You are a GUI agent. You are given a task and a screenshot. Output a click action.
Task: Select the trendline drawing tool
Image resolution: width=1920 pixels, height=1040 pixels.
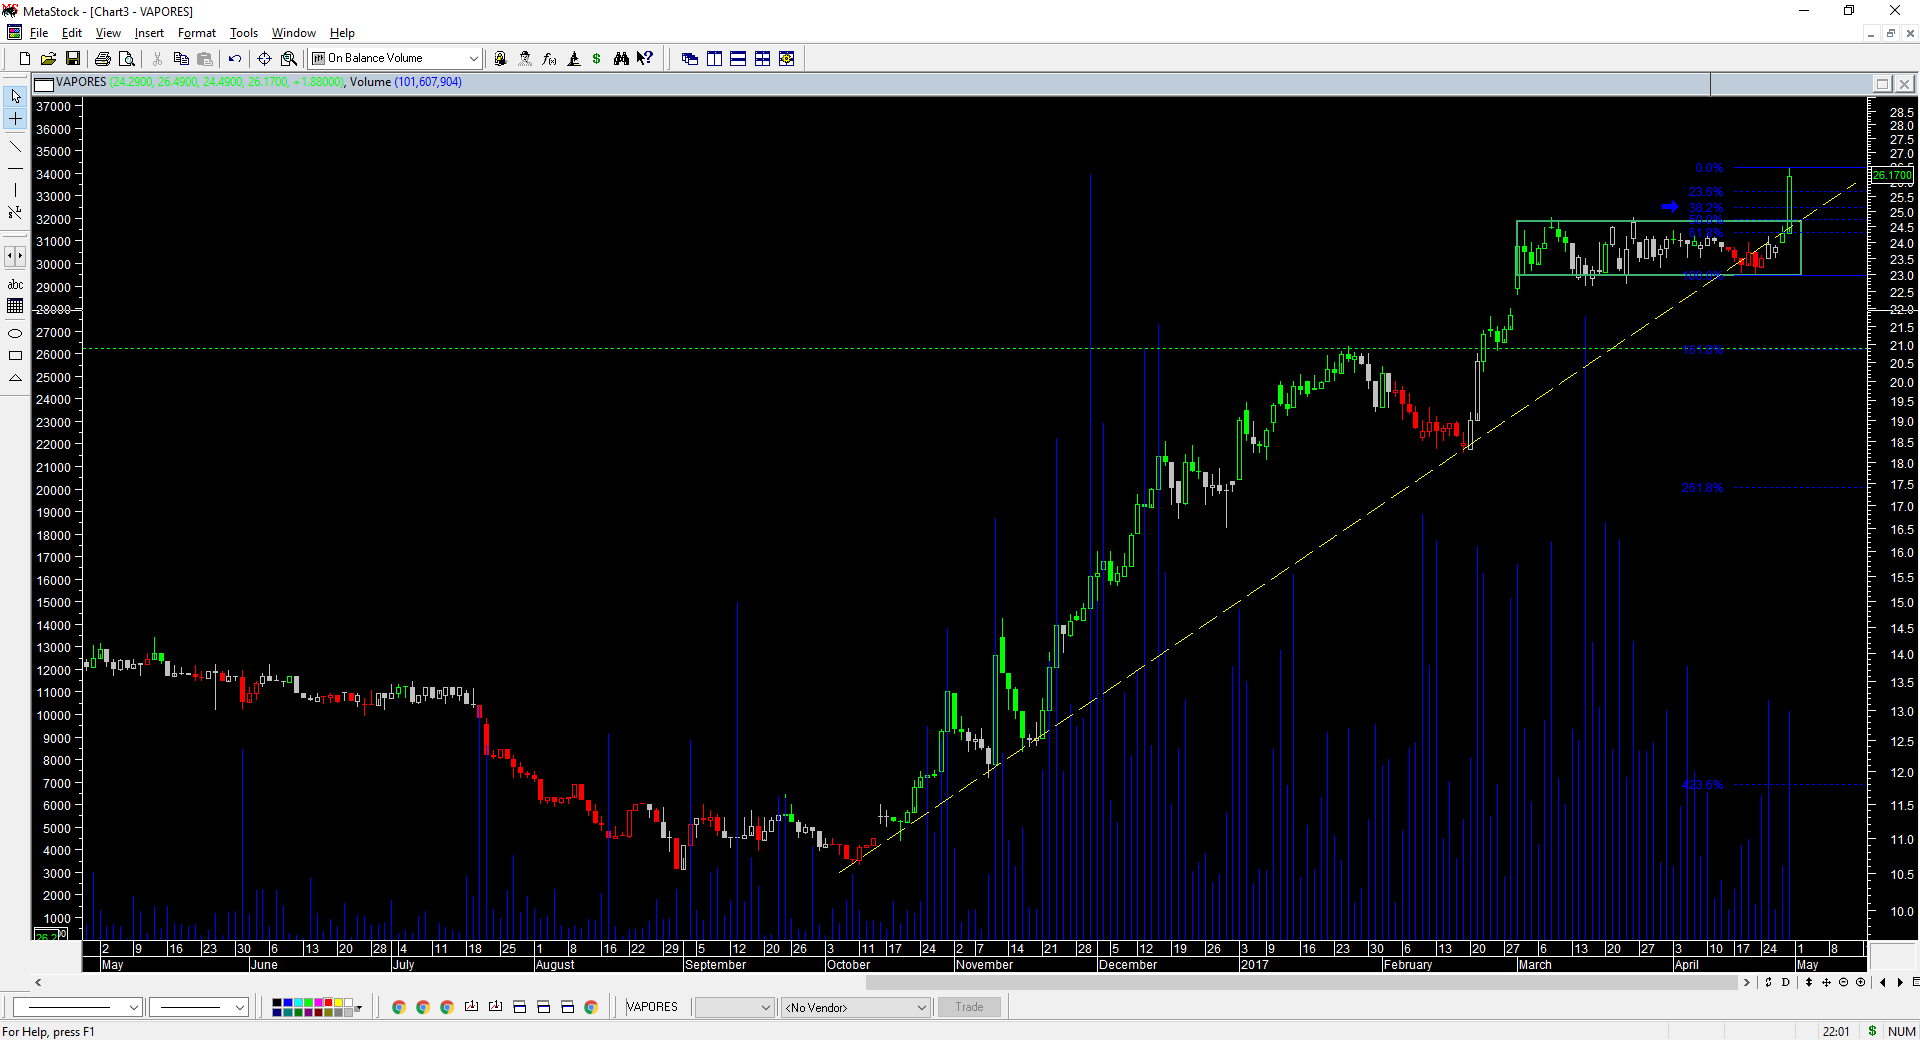15,147
